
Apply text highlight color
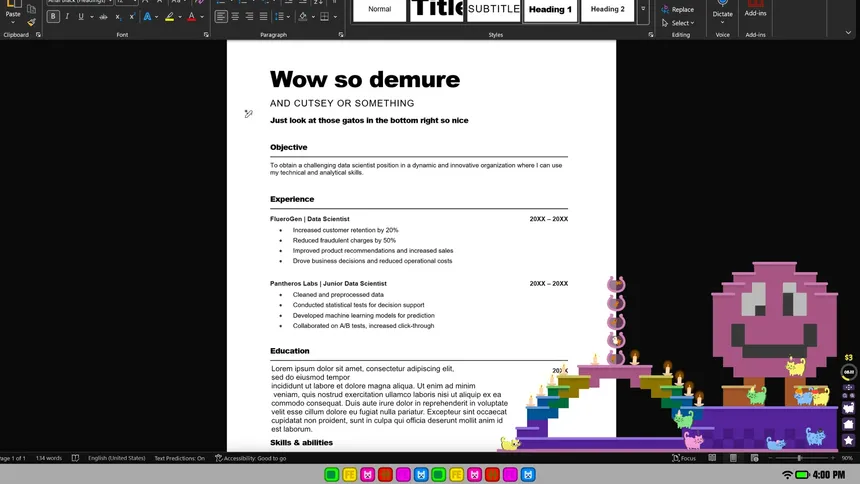point(168,17)
